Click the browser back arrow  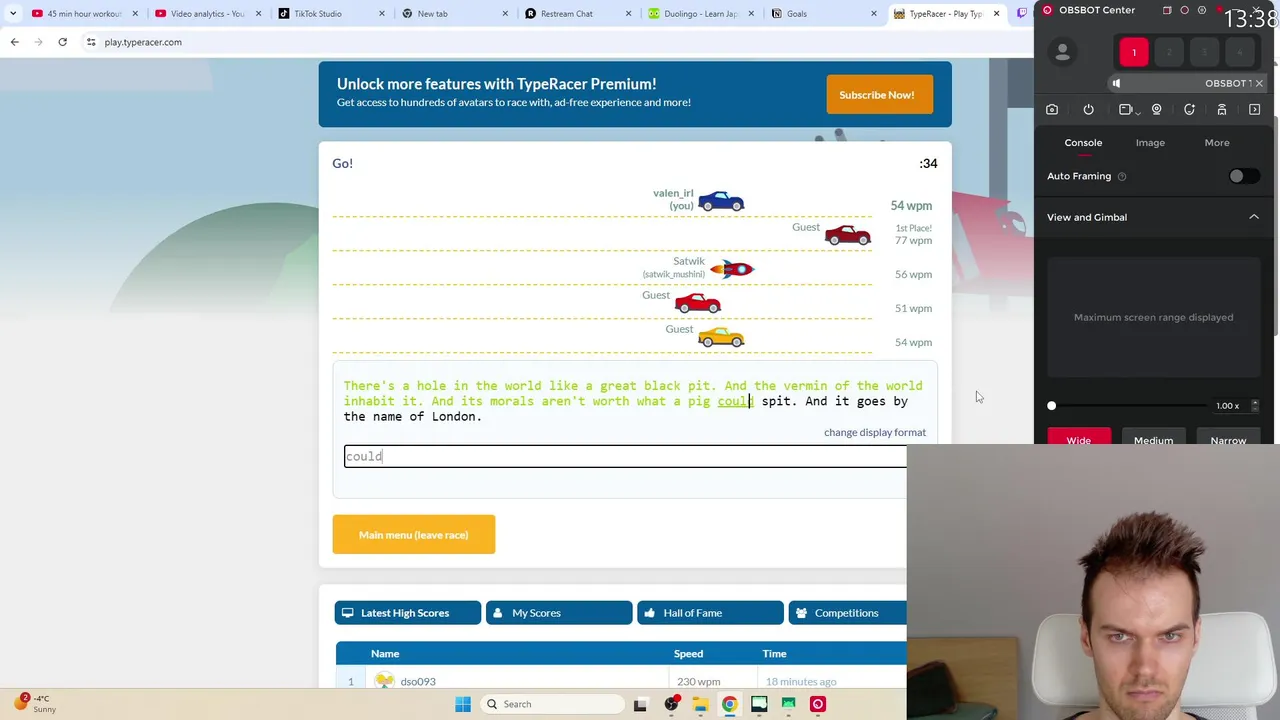14,42
